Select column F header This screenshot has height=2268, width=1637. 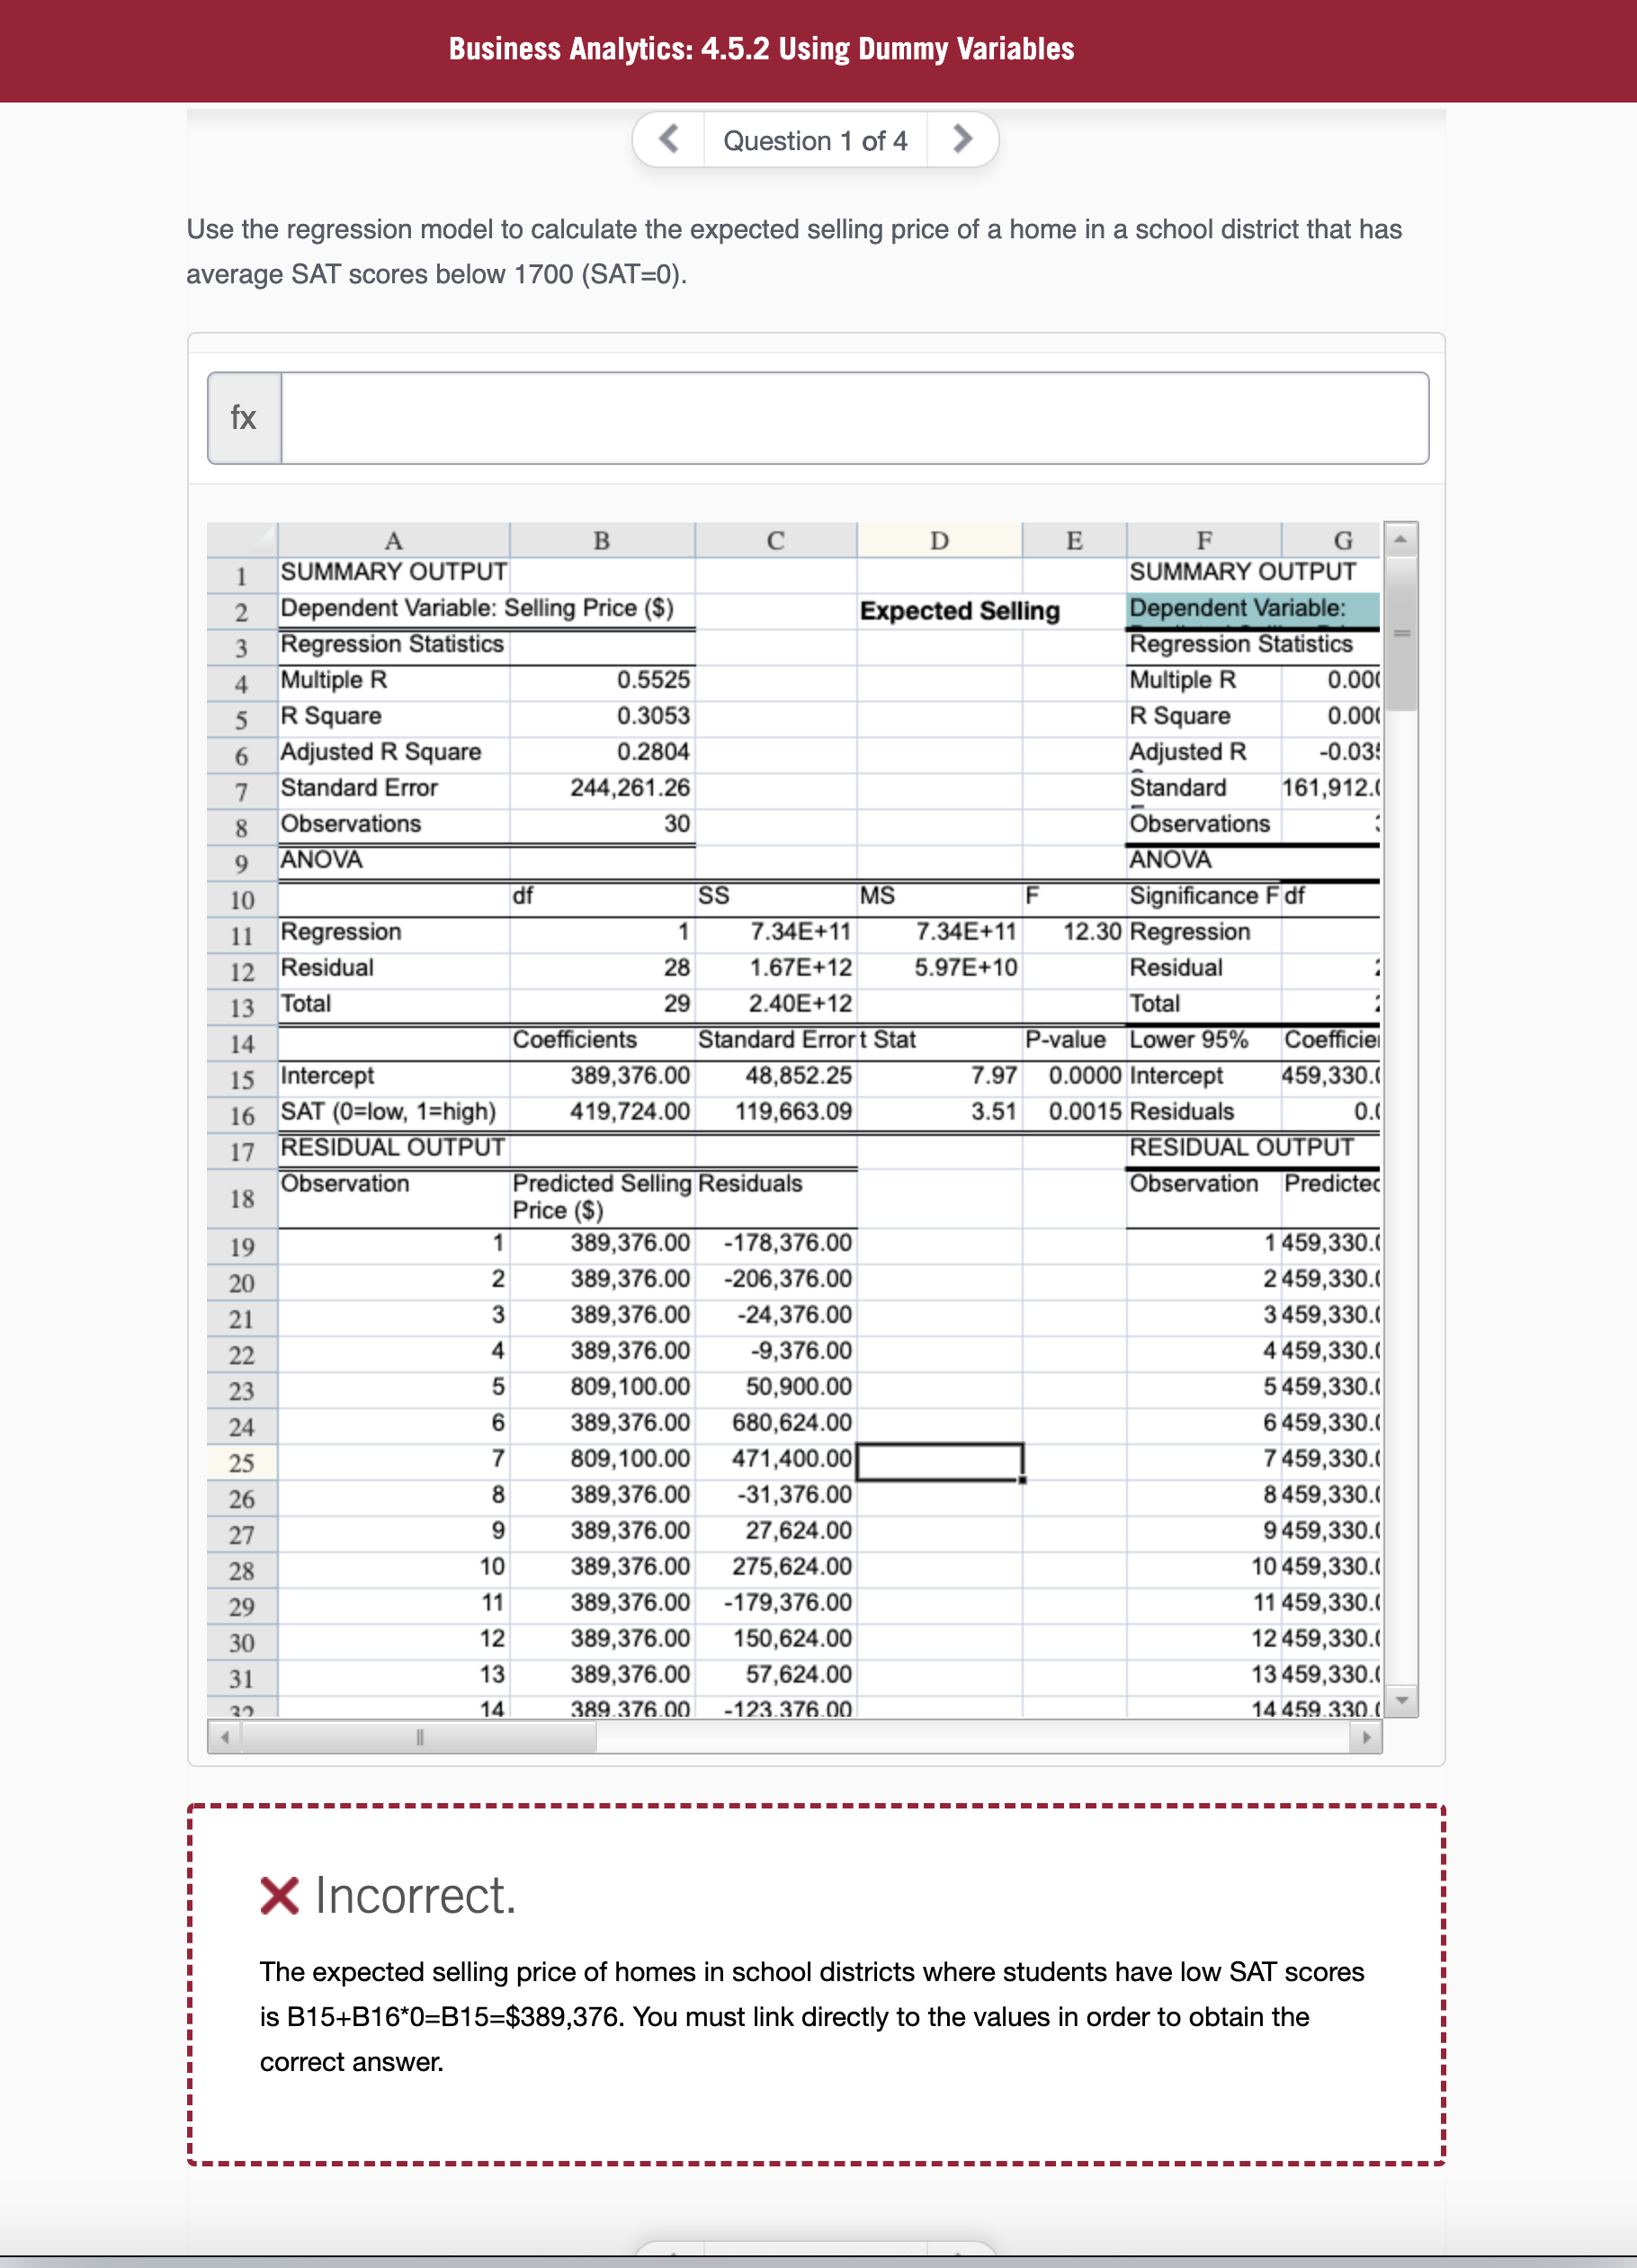click(1204, 540)
